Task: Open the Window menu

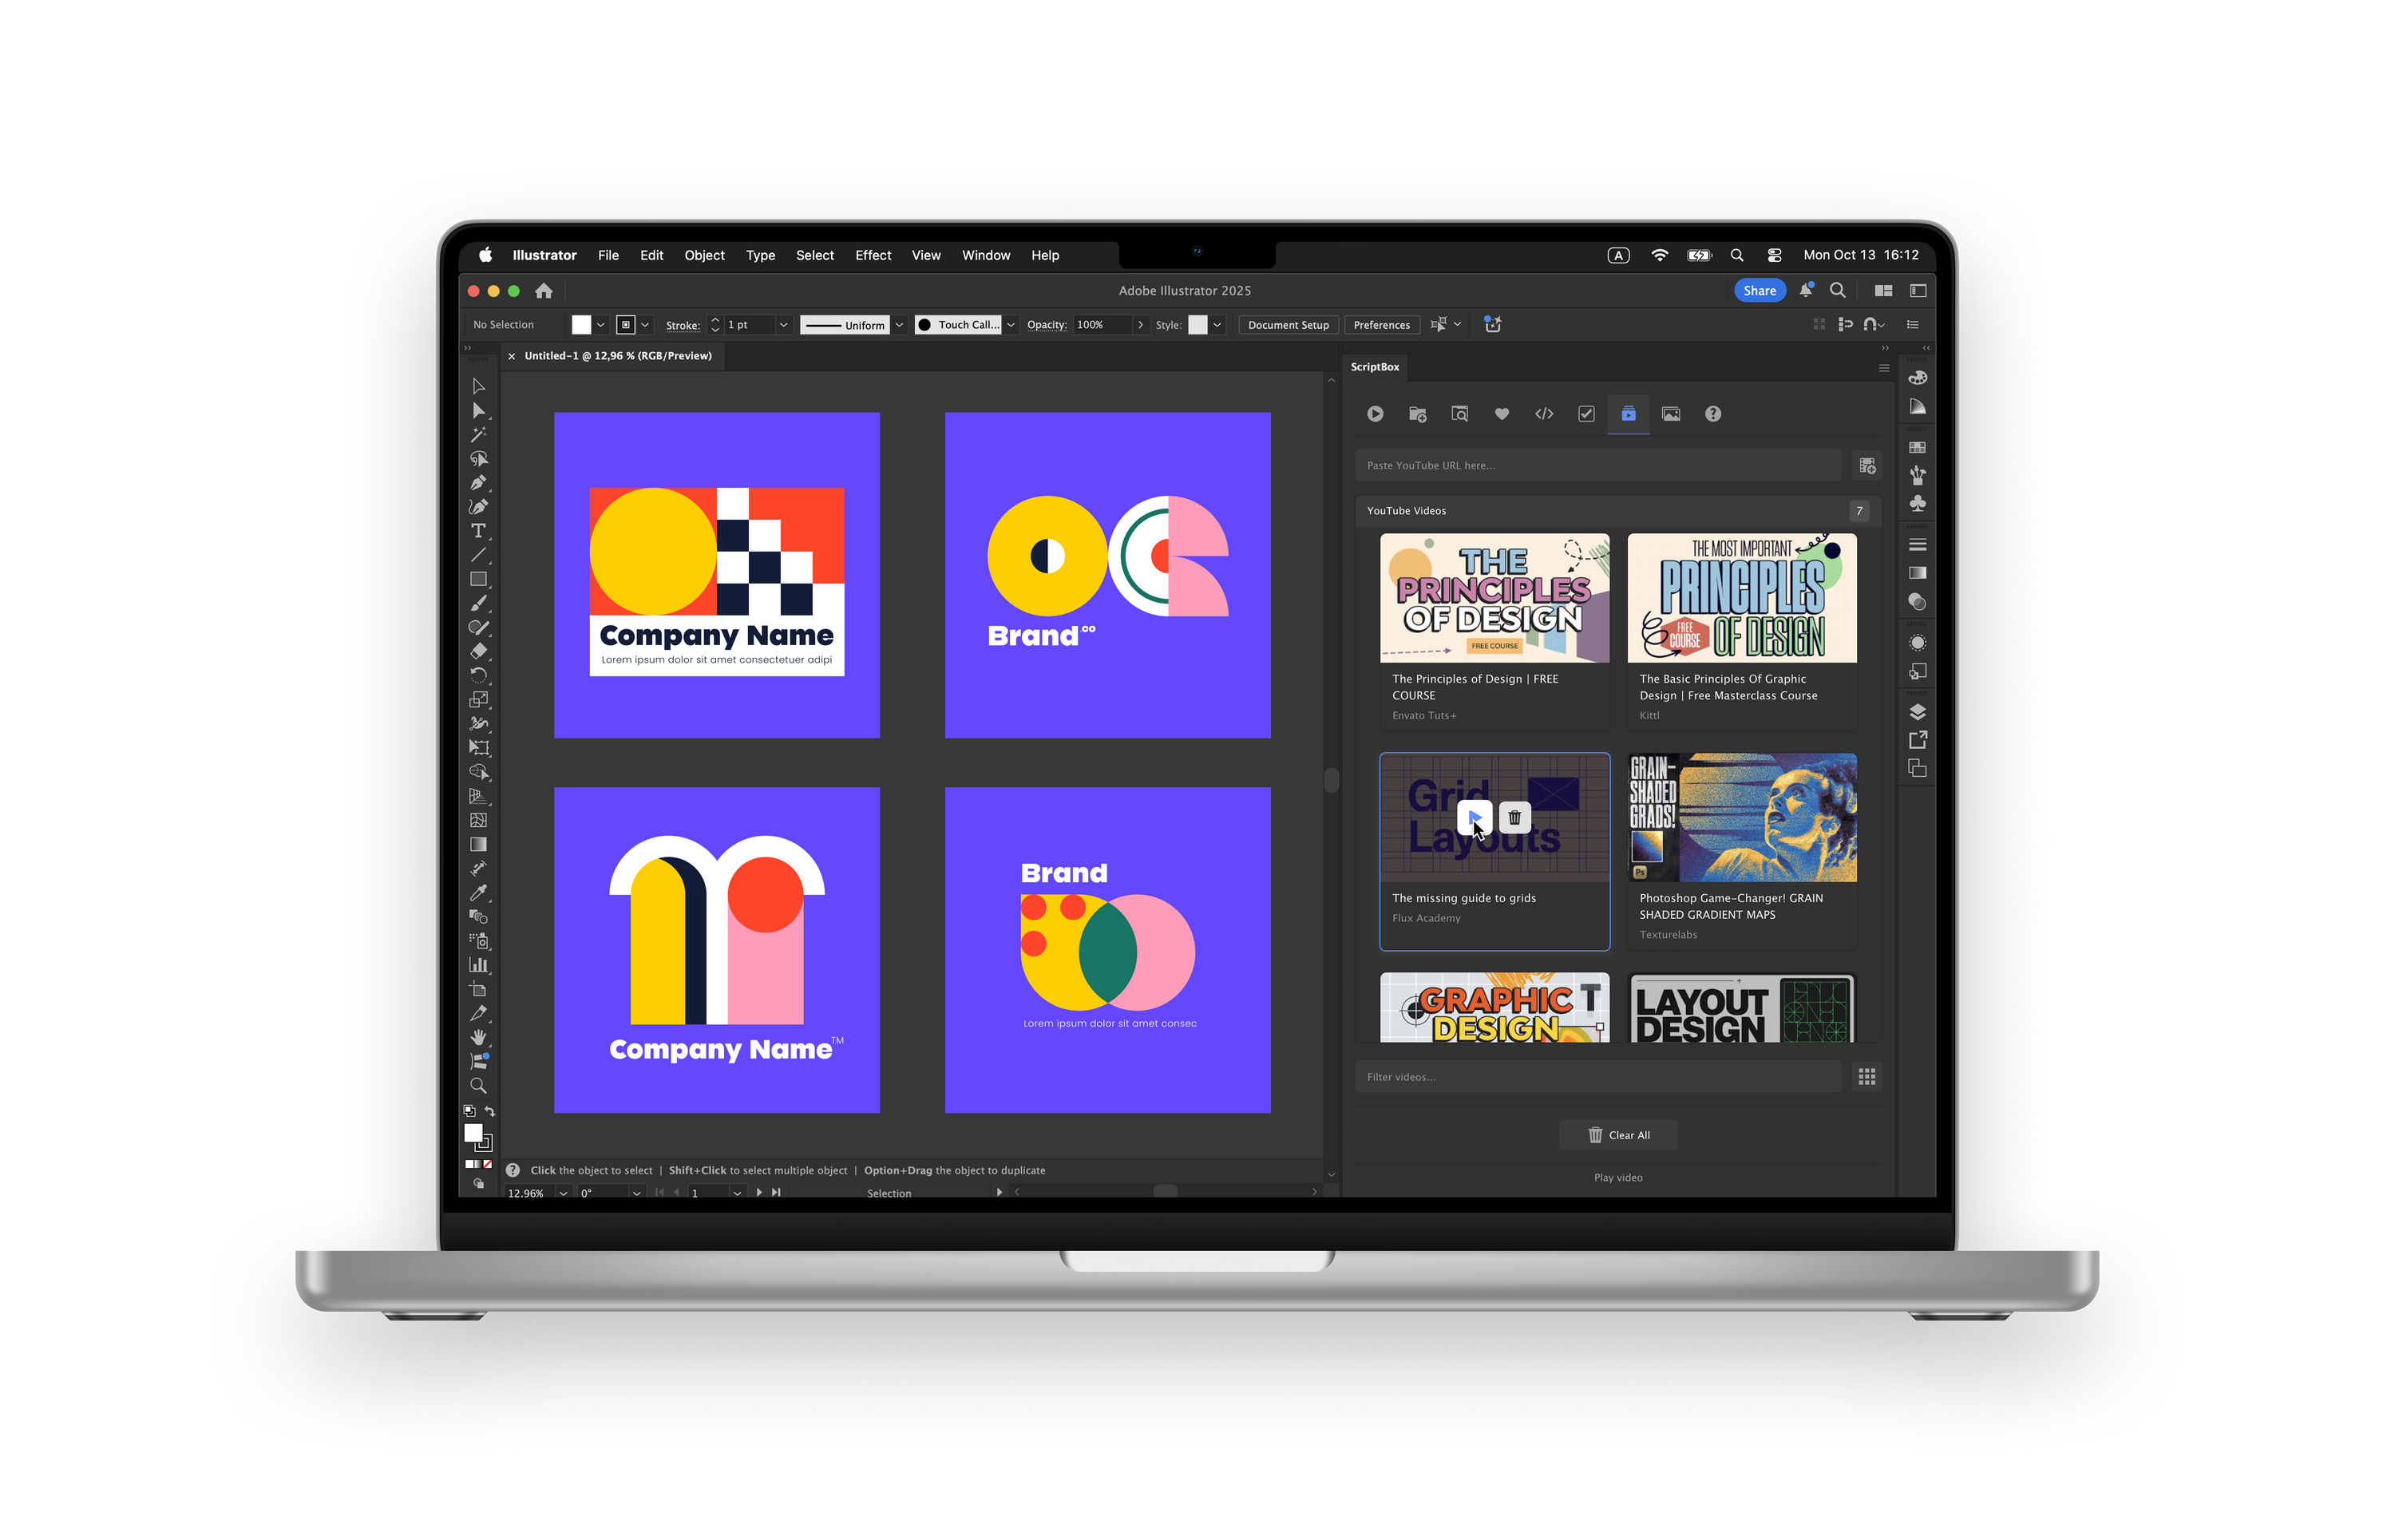Action: point(985,255)
